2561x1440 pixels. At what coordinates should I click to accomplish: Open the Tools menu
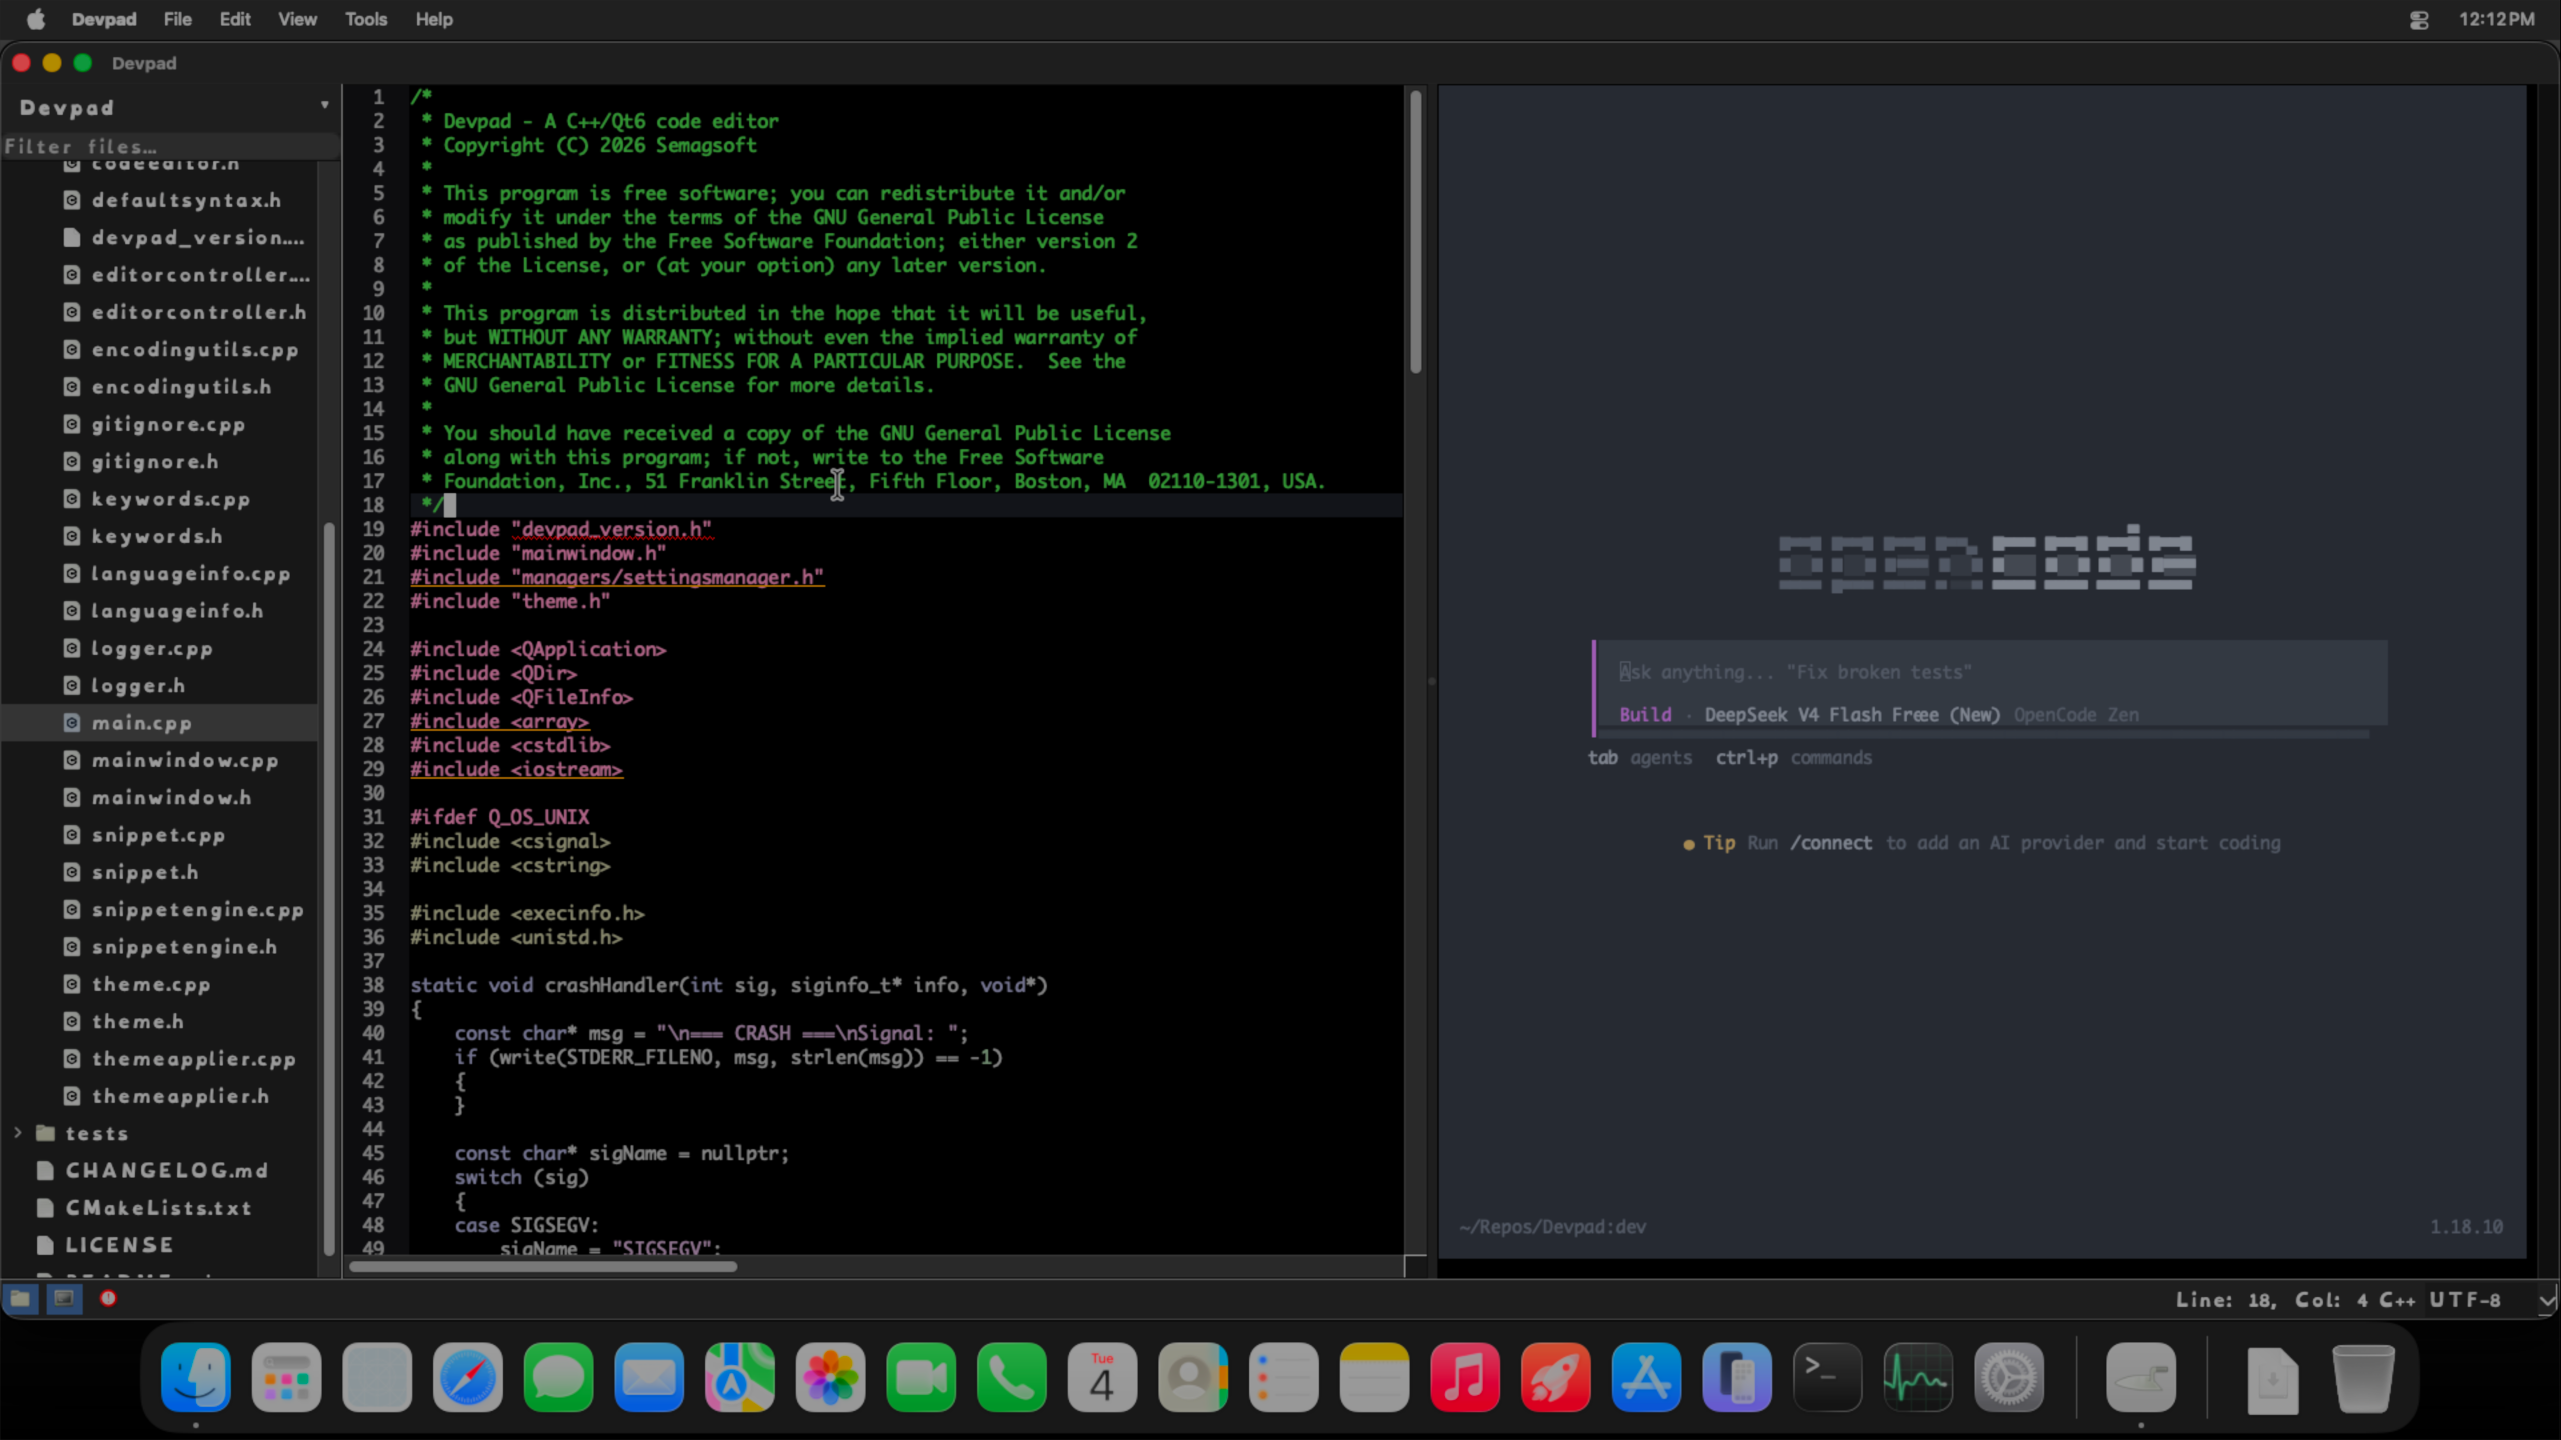coord(366,19)
